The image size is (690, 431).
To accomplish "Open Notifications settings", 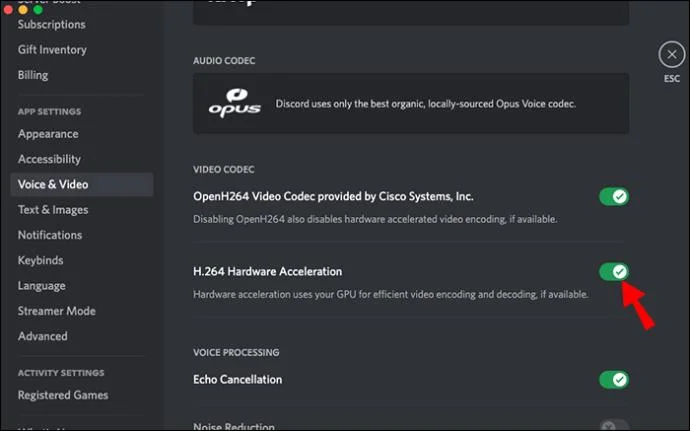I will click(x=50, y=235).
